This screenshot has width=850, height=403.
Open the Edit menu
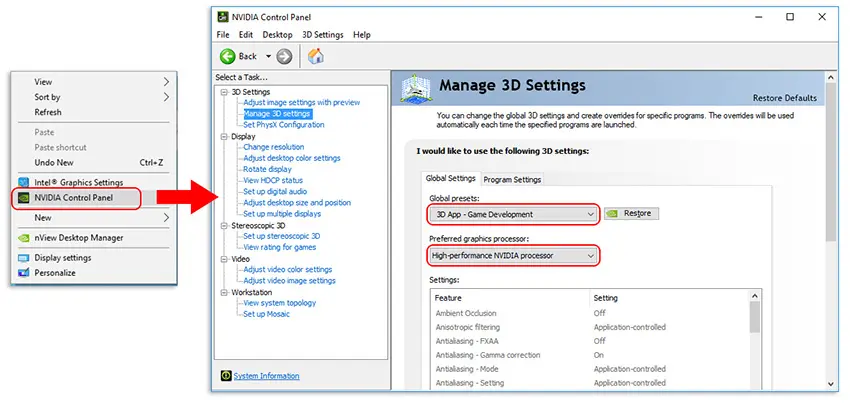[246, 35]
